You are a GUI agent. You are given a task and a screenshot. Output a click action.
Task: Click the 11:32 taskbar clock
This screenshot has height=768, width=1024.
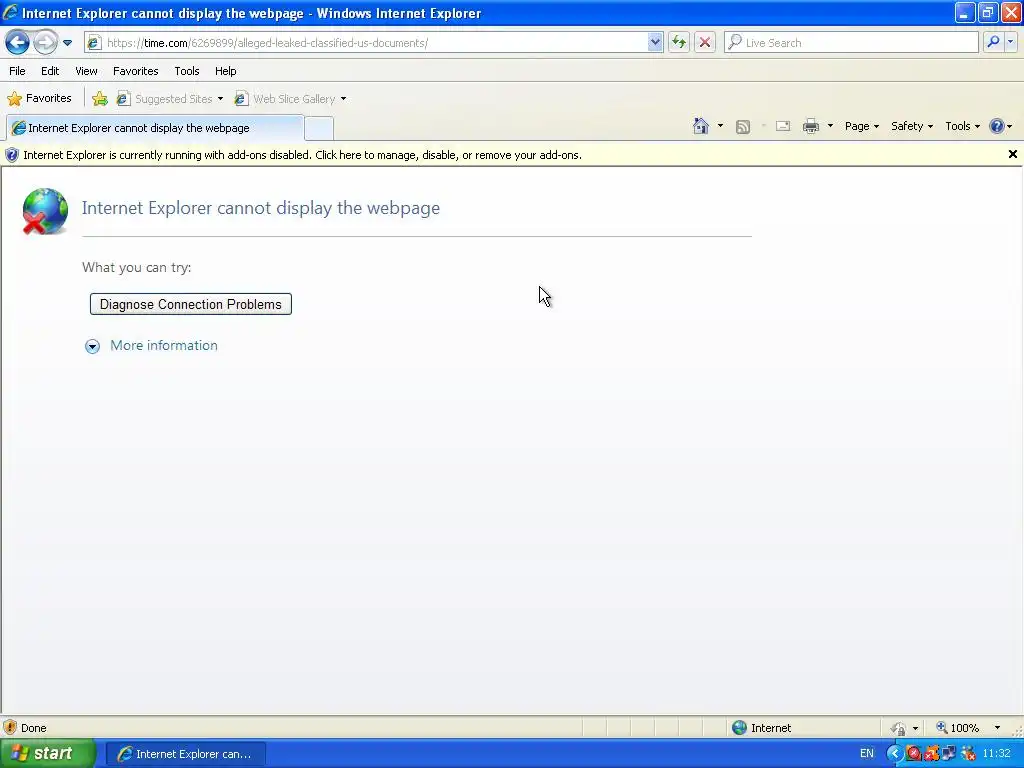tap(997, 754)
